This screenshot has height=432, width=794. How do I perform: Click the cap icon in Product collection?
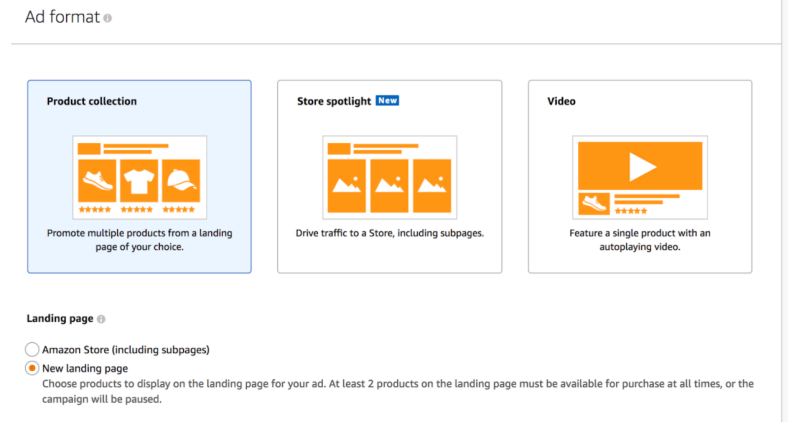[181, 182]
